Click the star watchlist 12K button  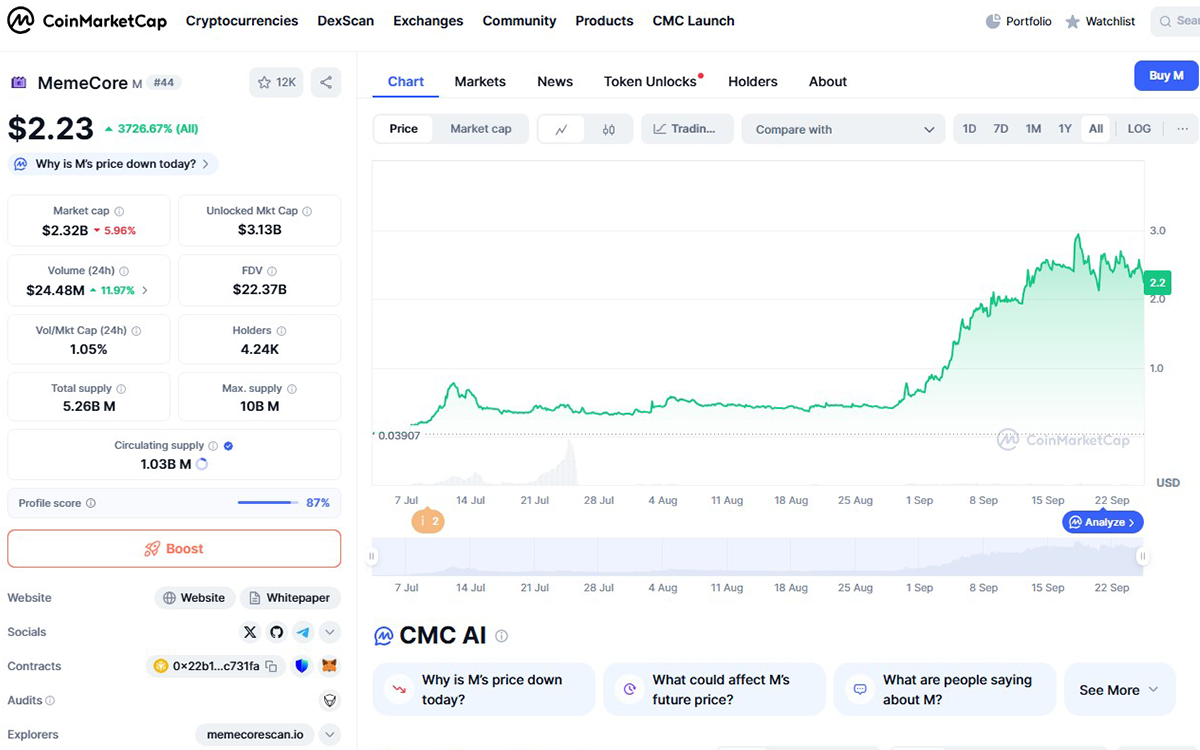coord(277,82)
